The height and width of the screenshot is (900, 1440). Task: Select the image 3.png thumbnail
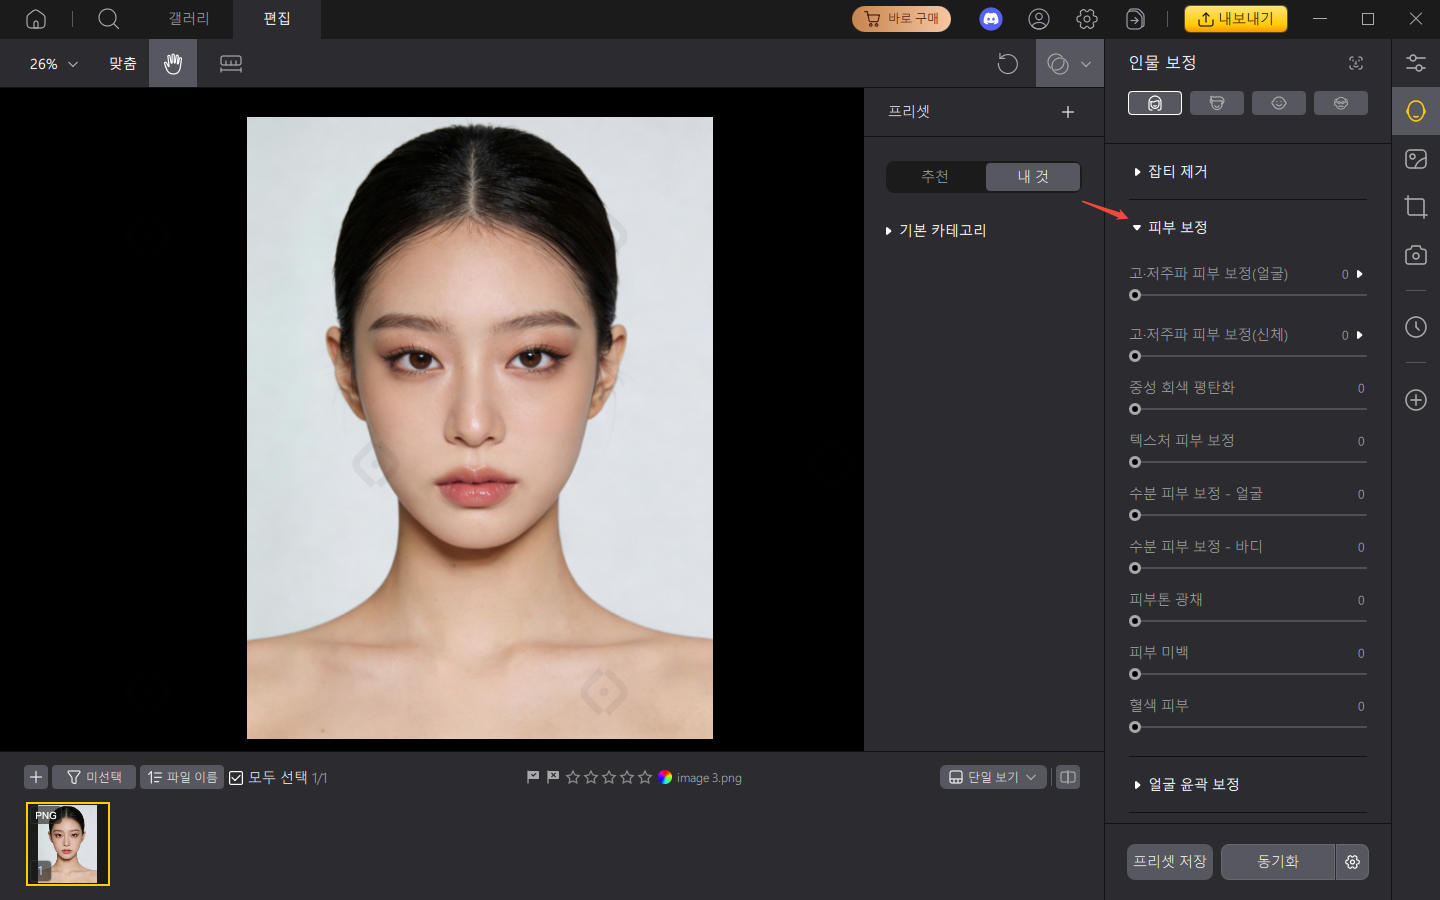(67, 844)
